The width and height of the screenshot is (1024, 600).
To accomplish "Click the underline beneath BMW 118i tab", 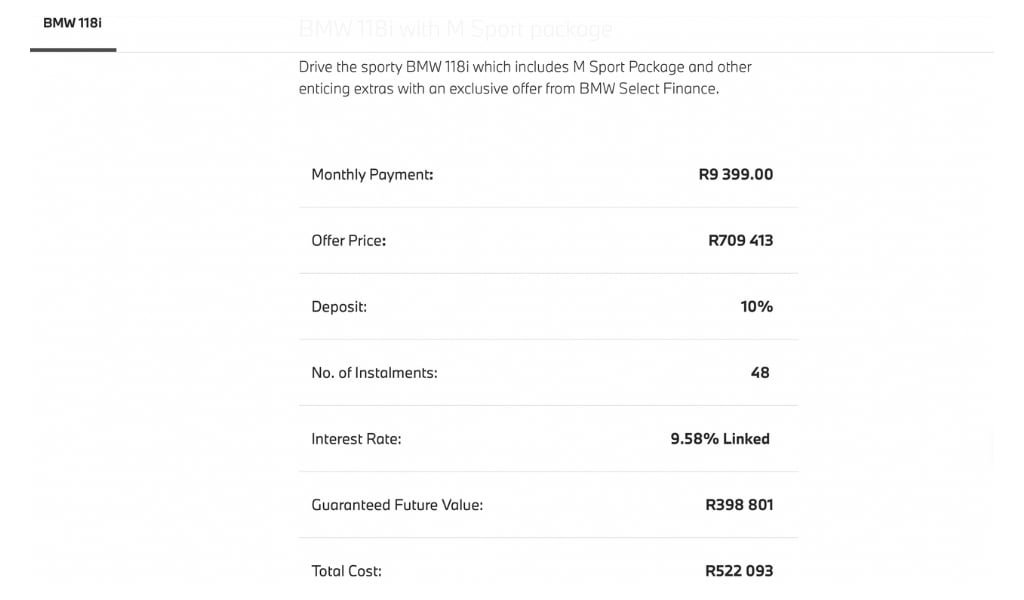I will (73, 50).
